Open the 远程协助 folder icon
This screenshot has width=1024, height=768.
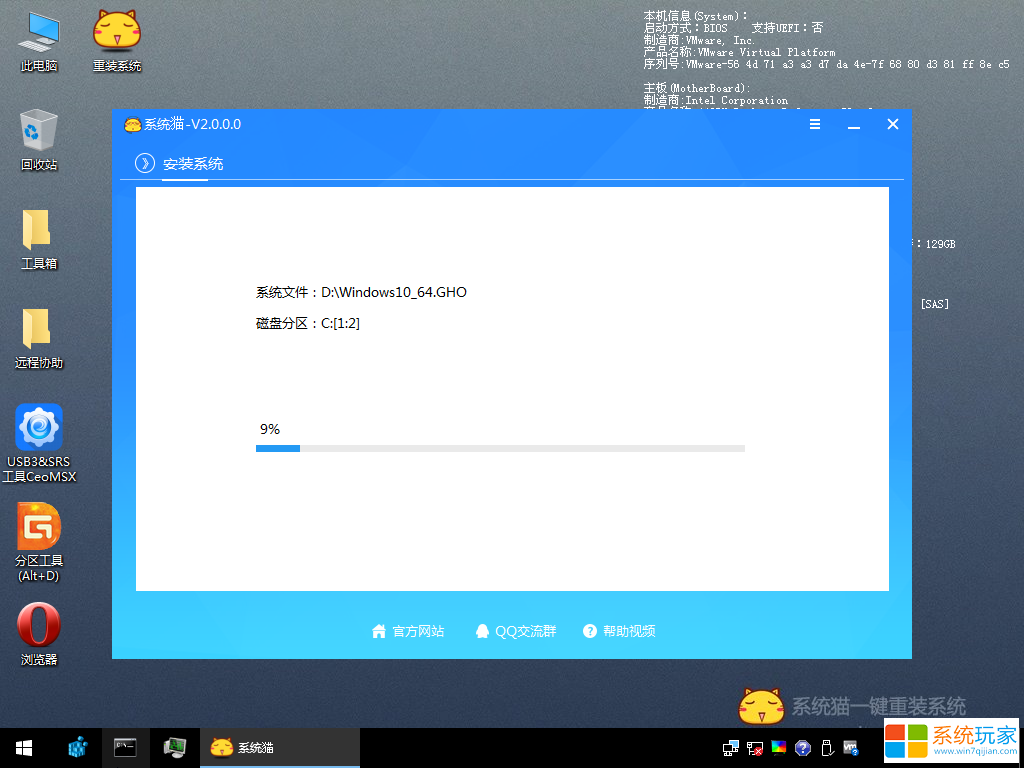[39, 338]
